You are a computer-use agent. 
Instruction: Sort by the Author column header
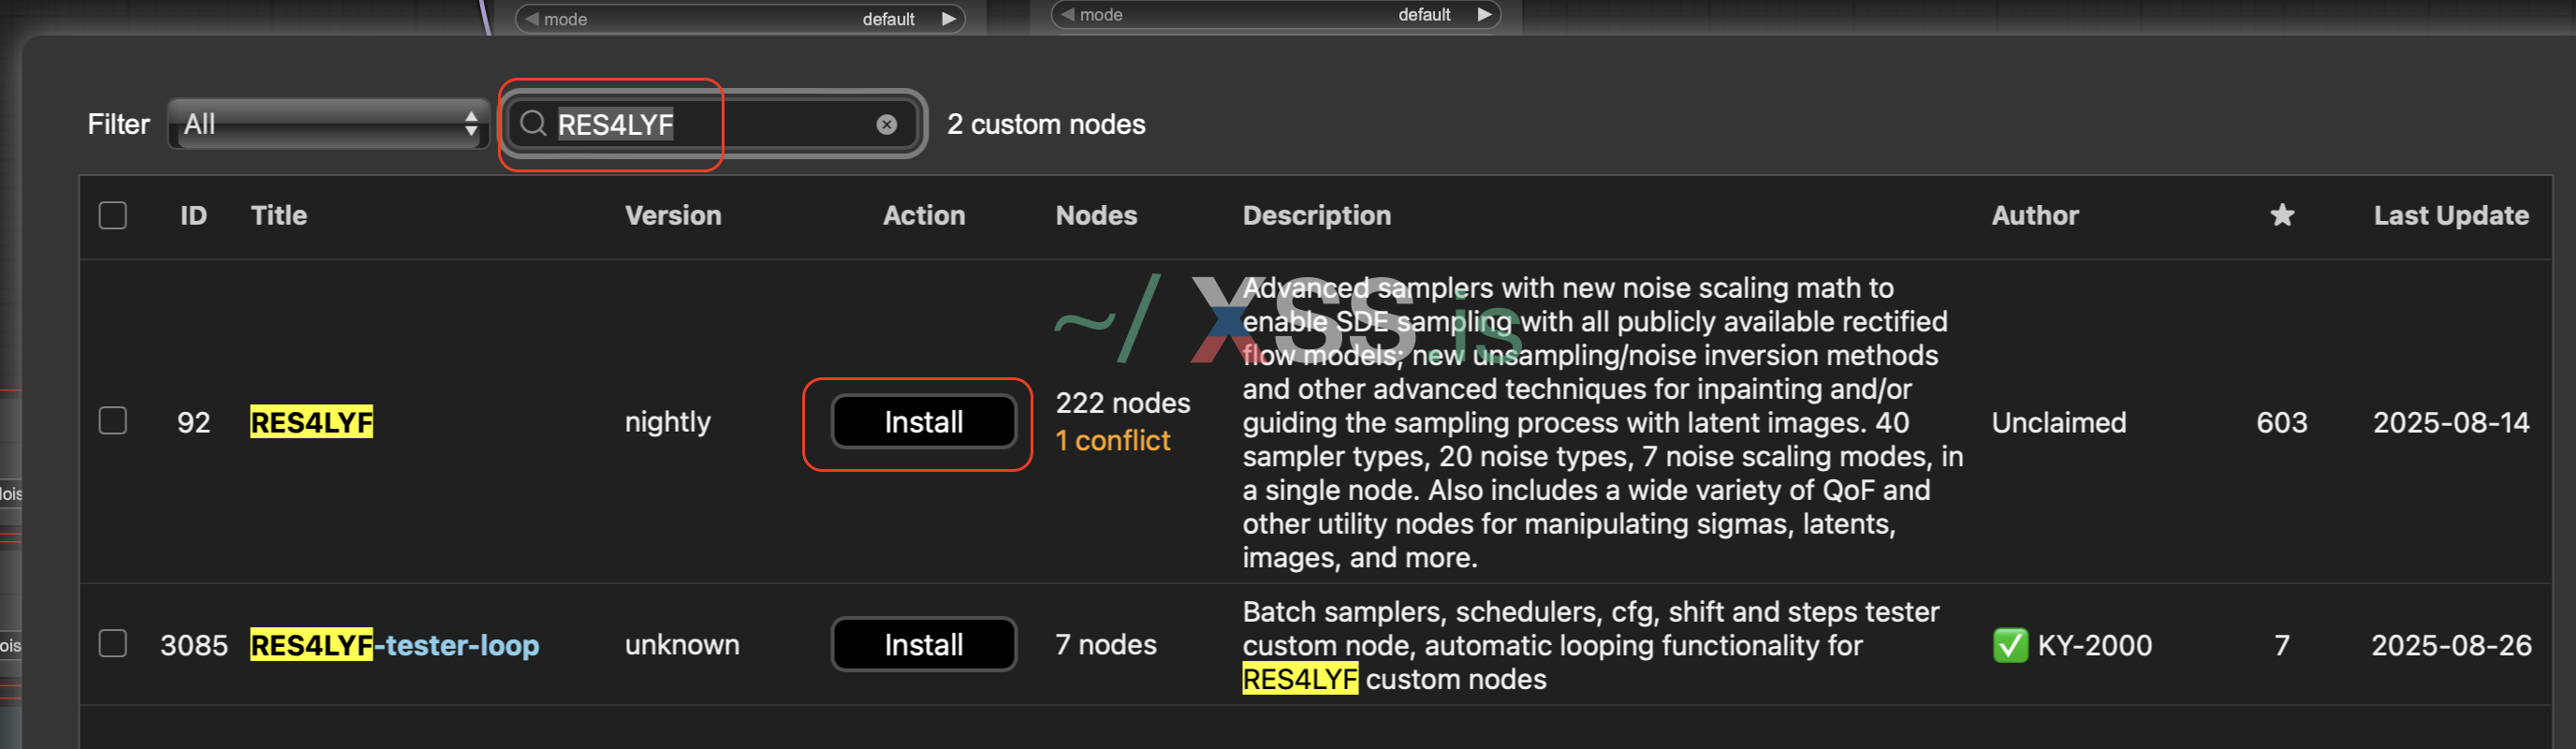(2034, 215)
